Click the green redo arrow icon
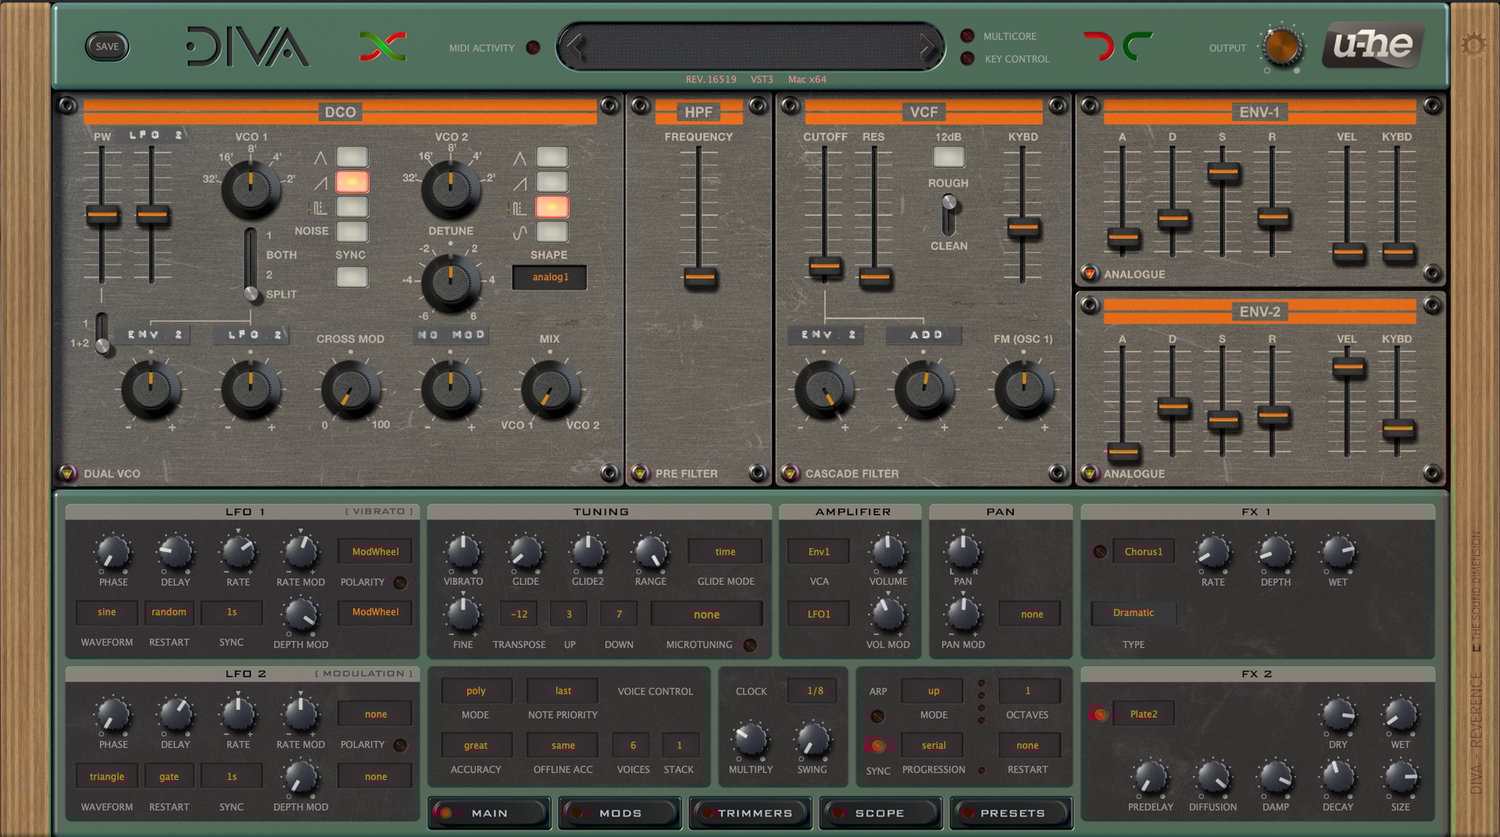Screen dimensions: 1500x837 tap(1137, 46)
